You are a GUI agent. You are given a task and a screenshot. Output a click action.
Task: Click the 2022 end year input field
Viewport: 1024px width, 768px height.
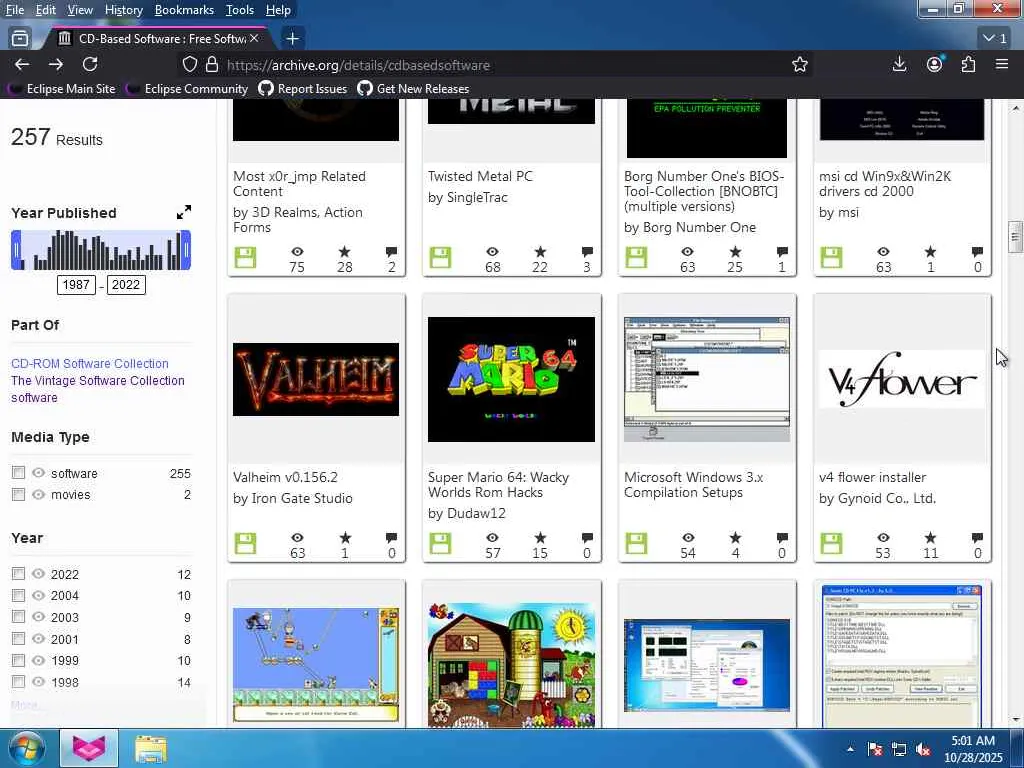125,285
